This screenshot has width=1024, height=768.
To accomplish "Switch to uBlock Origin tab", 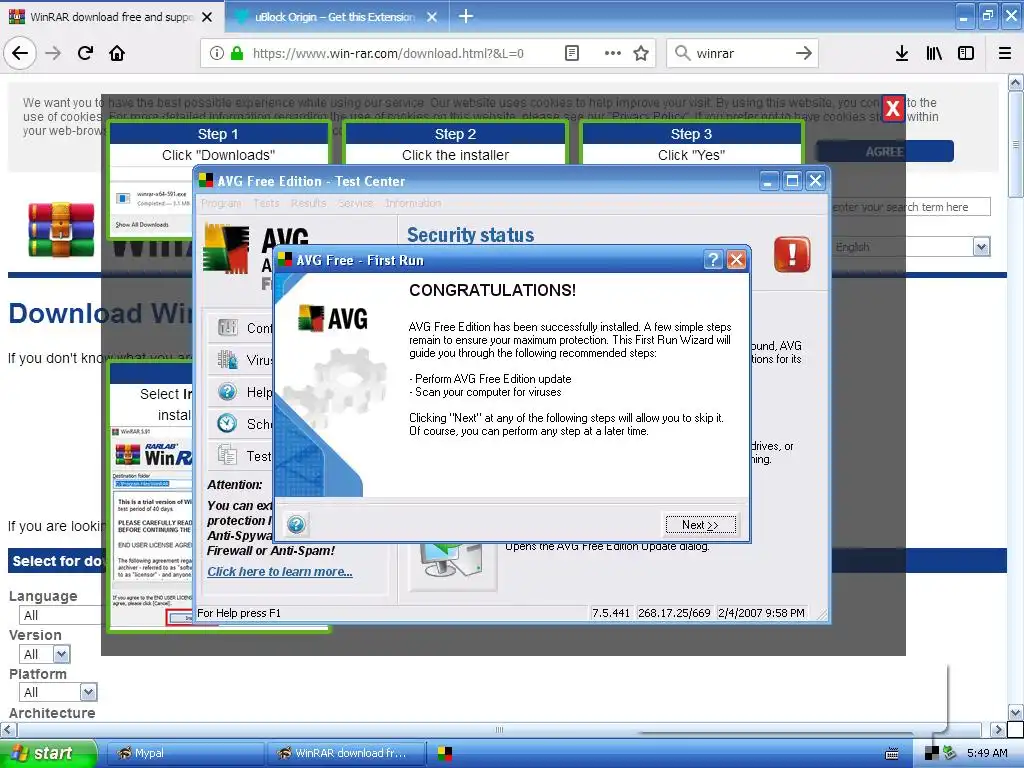I will (x=334, y=17).
